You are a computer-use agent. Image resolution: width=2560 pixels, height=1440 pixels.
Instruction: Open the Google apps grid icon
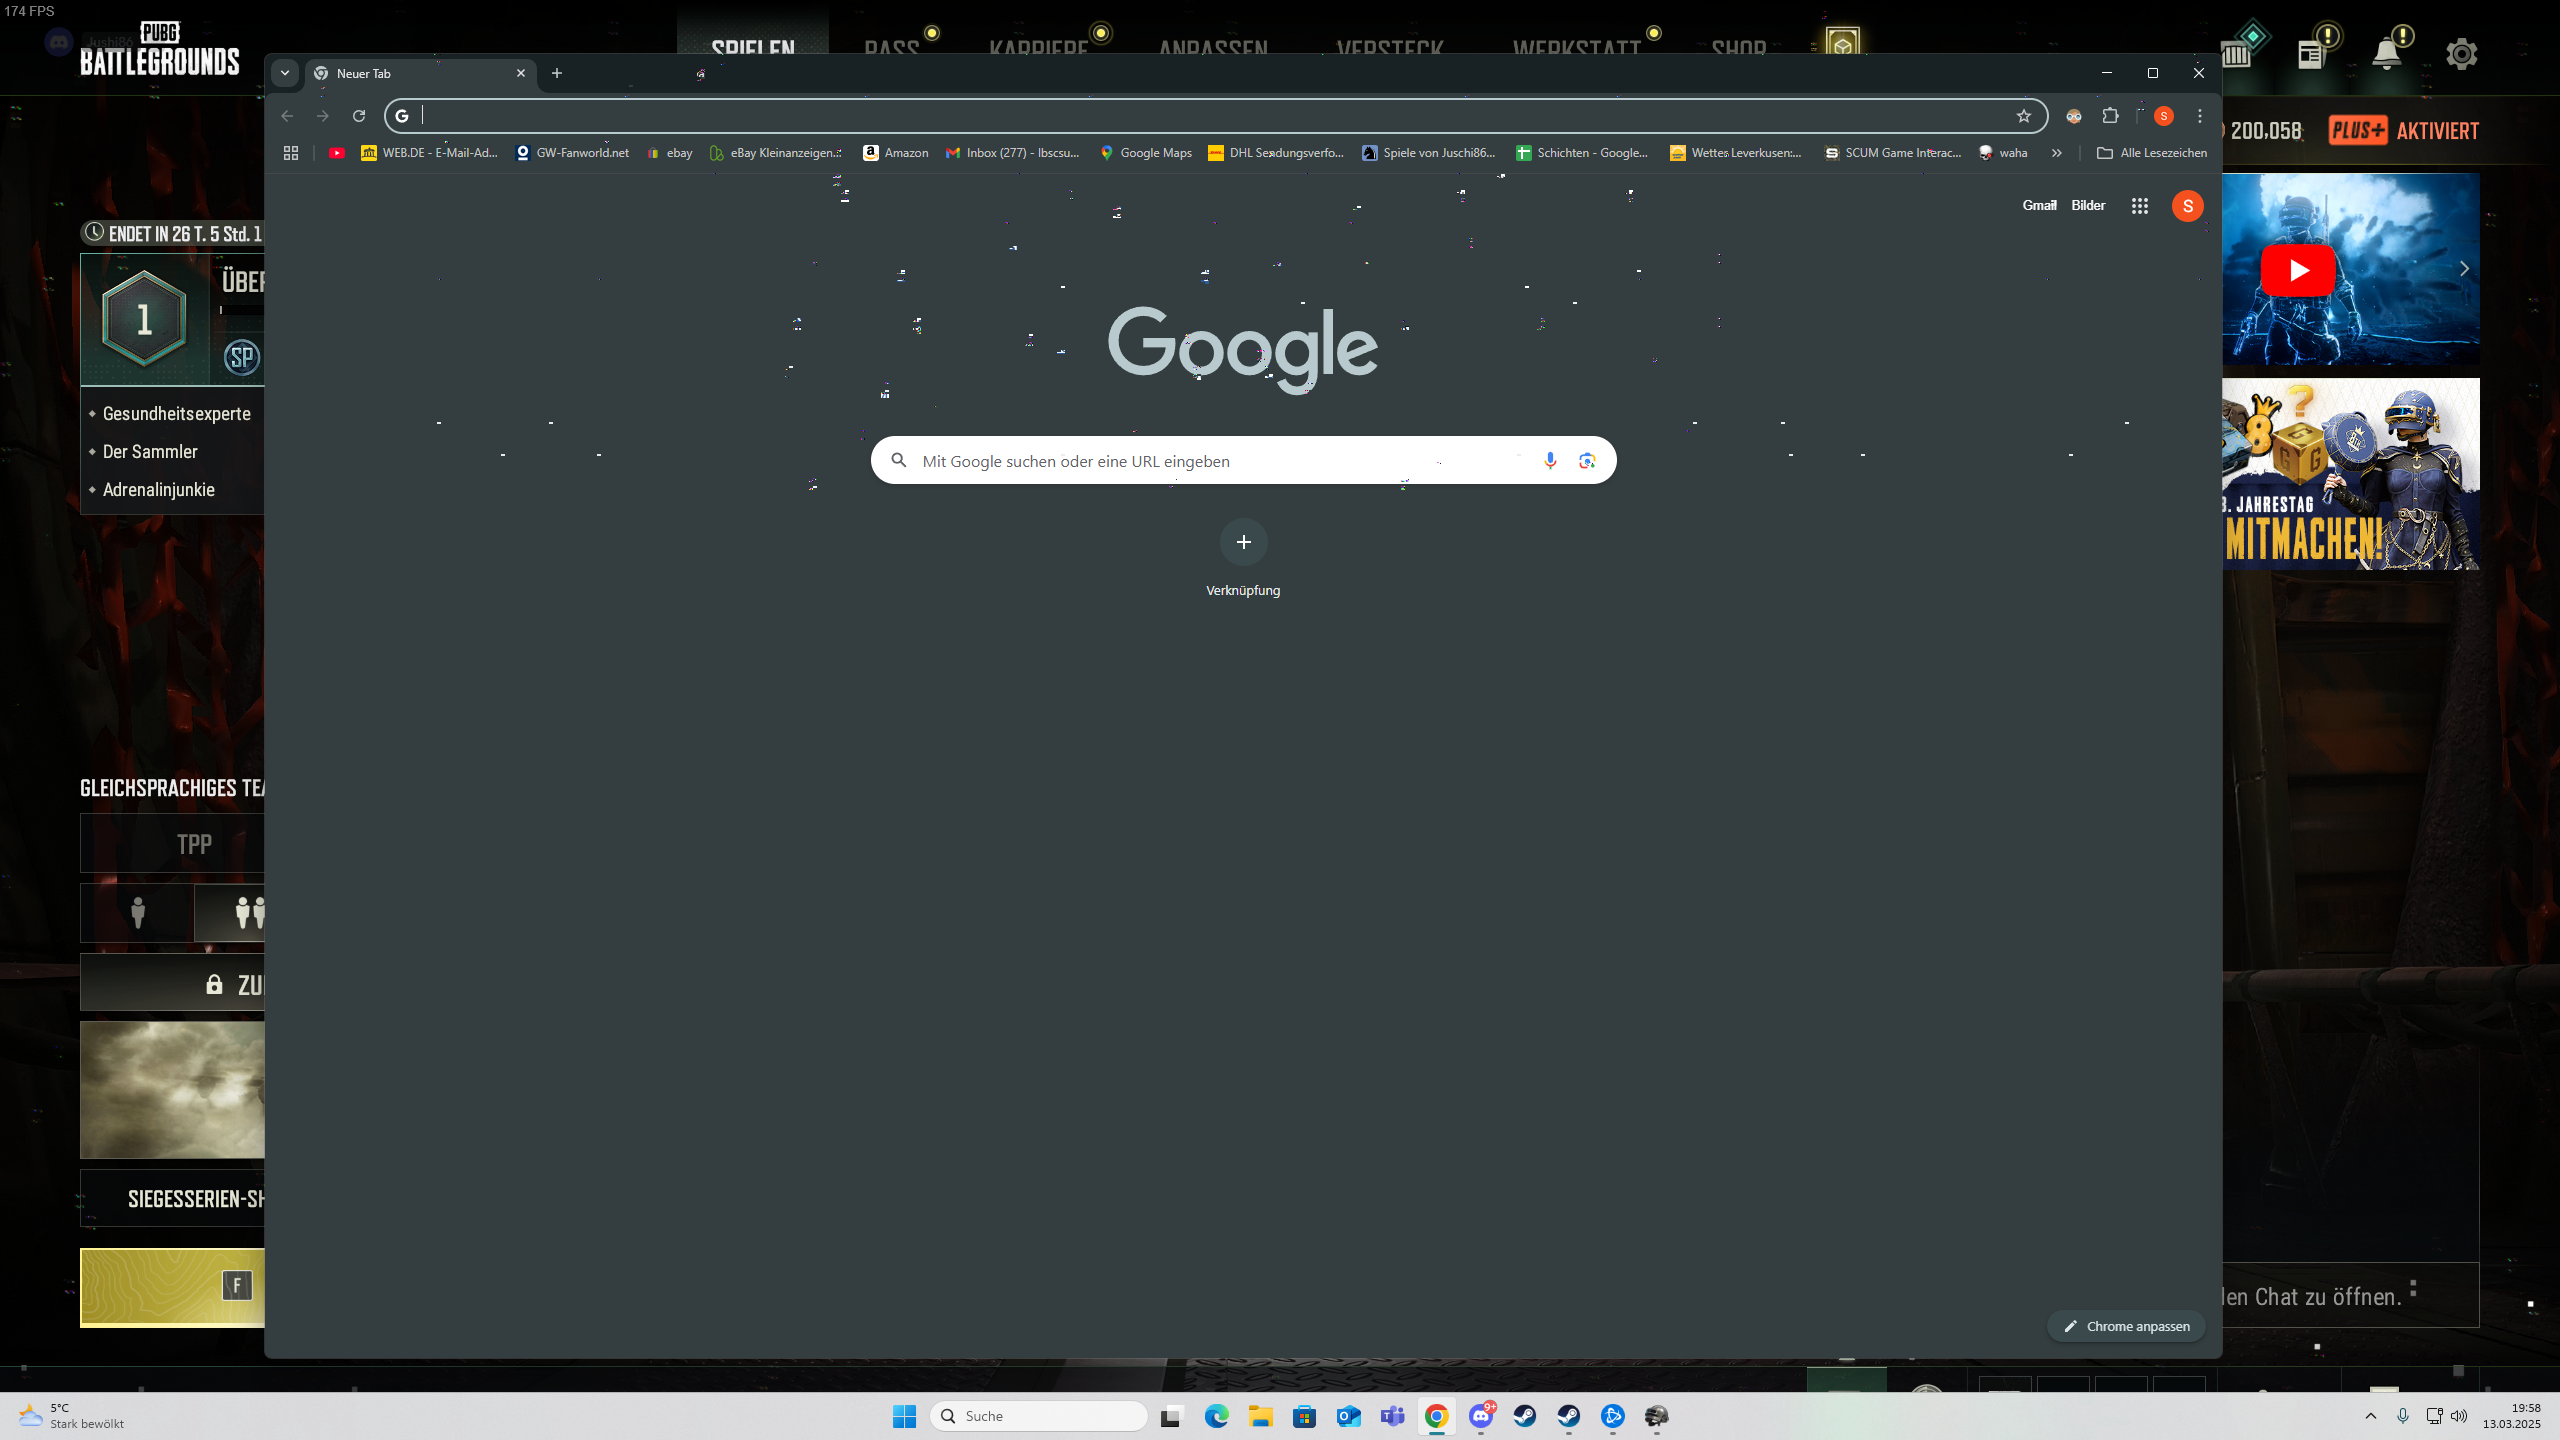[2139, 206]
